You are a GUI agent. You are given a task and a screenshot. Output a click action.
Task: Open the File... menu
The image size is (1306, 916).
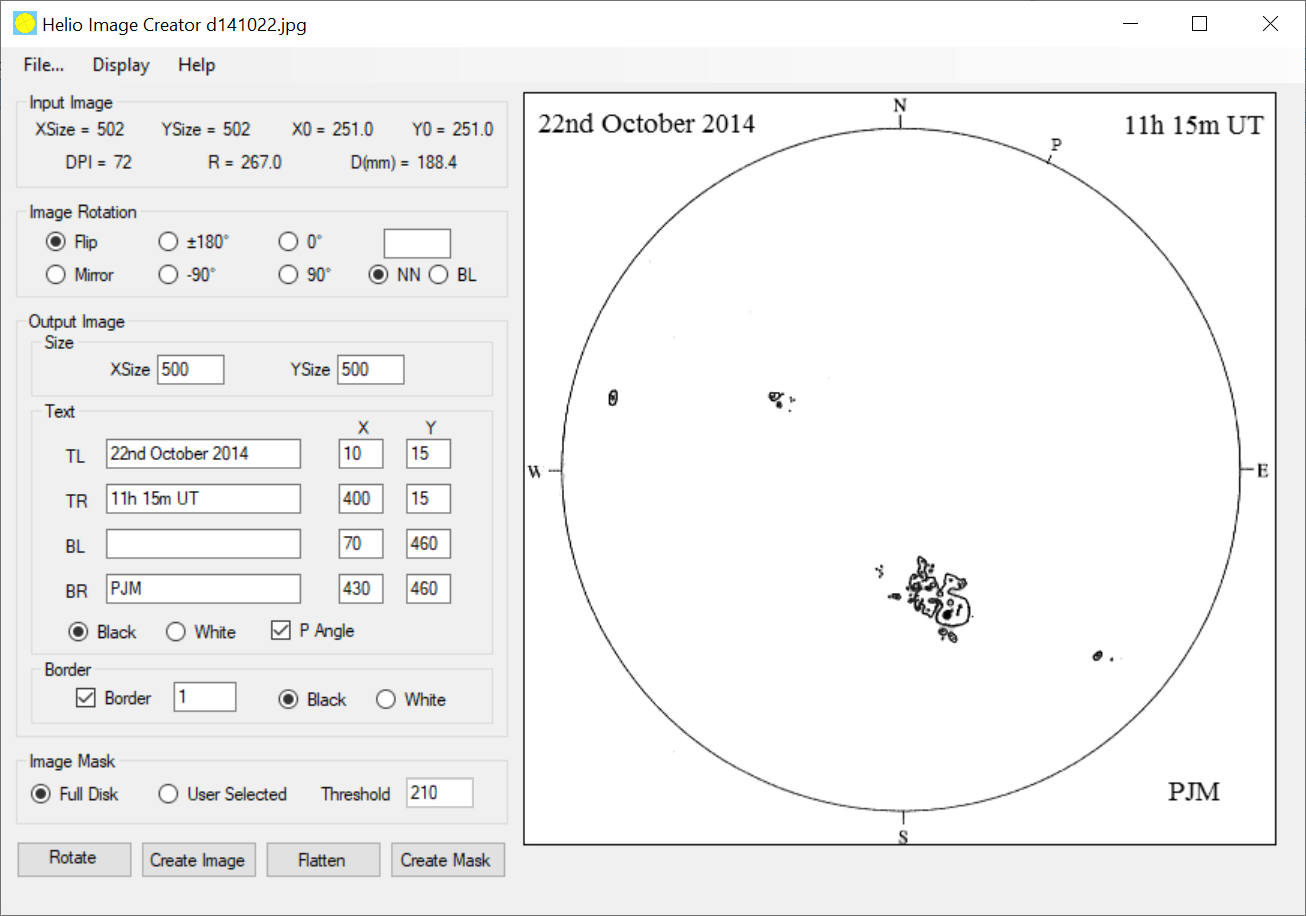point(44,65)
